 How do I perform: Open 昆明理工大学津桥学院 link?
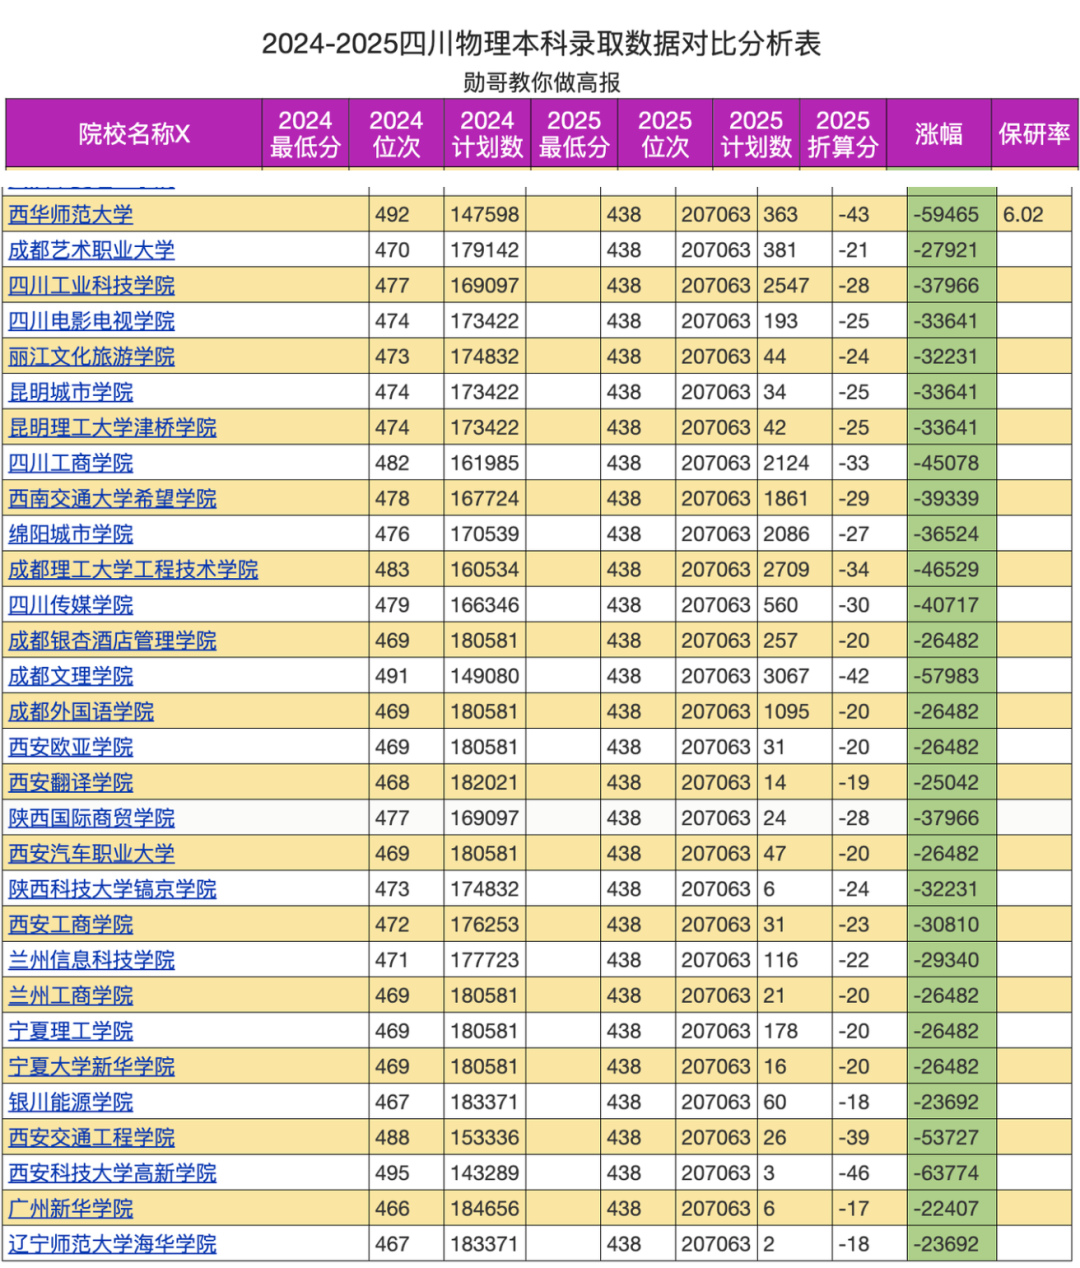[x=112, y=428]
